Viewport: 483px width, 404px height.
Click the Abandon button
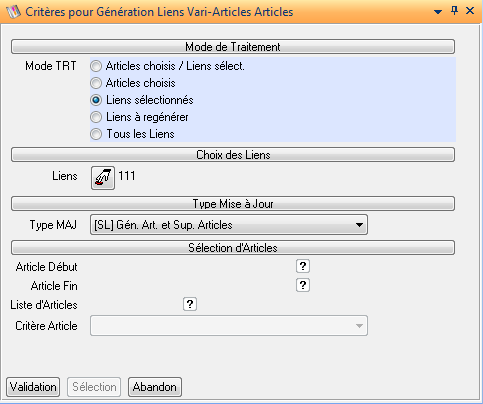pyautogui.click(x=155, y=387)
